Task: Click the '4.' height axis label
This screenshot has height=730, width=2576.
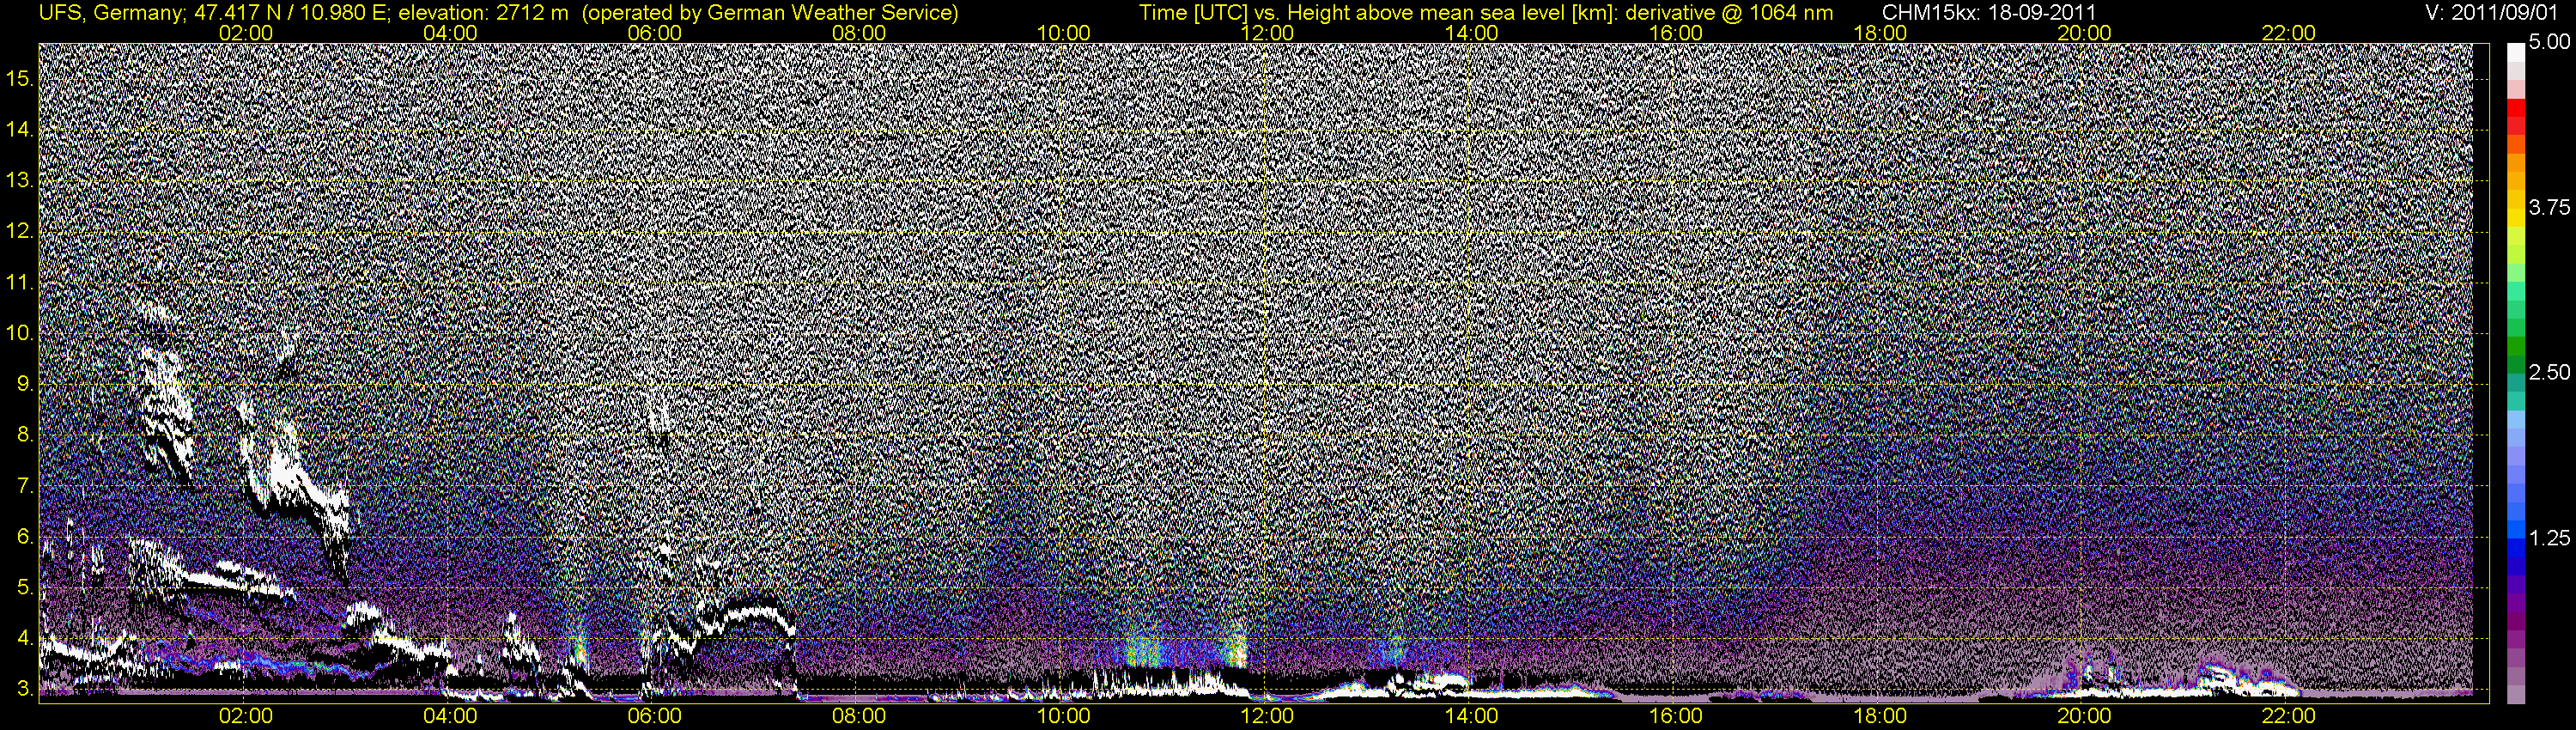Action: point(26,639)
